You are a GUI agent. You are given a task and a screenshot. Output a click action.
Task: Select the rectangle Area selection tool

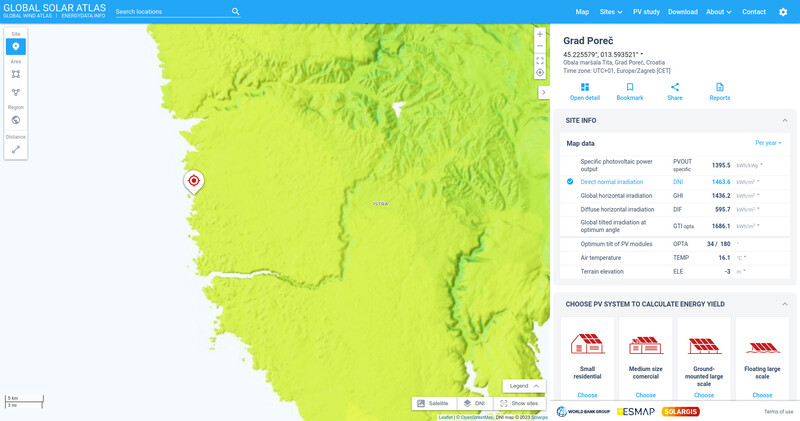coord(16,74)
